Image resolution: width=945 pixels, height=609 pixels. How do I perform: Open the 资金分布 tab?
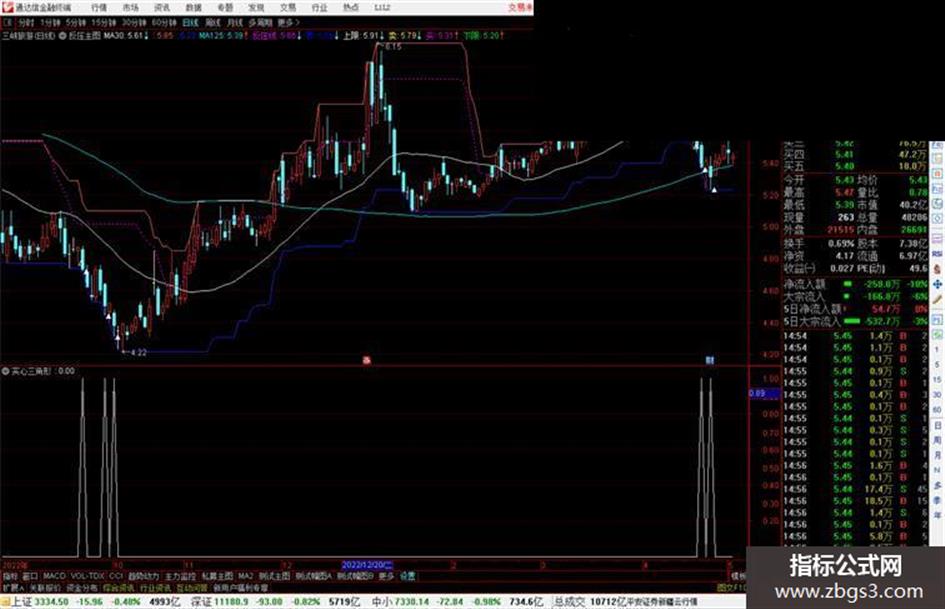(81, 588)
